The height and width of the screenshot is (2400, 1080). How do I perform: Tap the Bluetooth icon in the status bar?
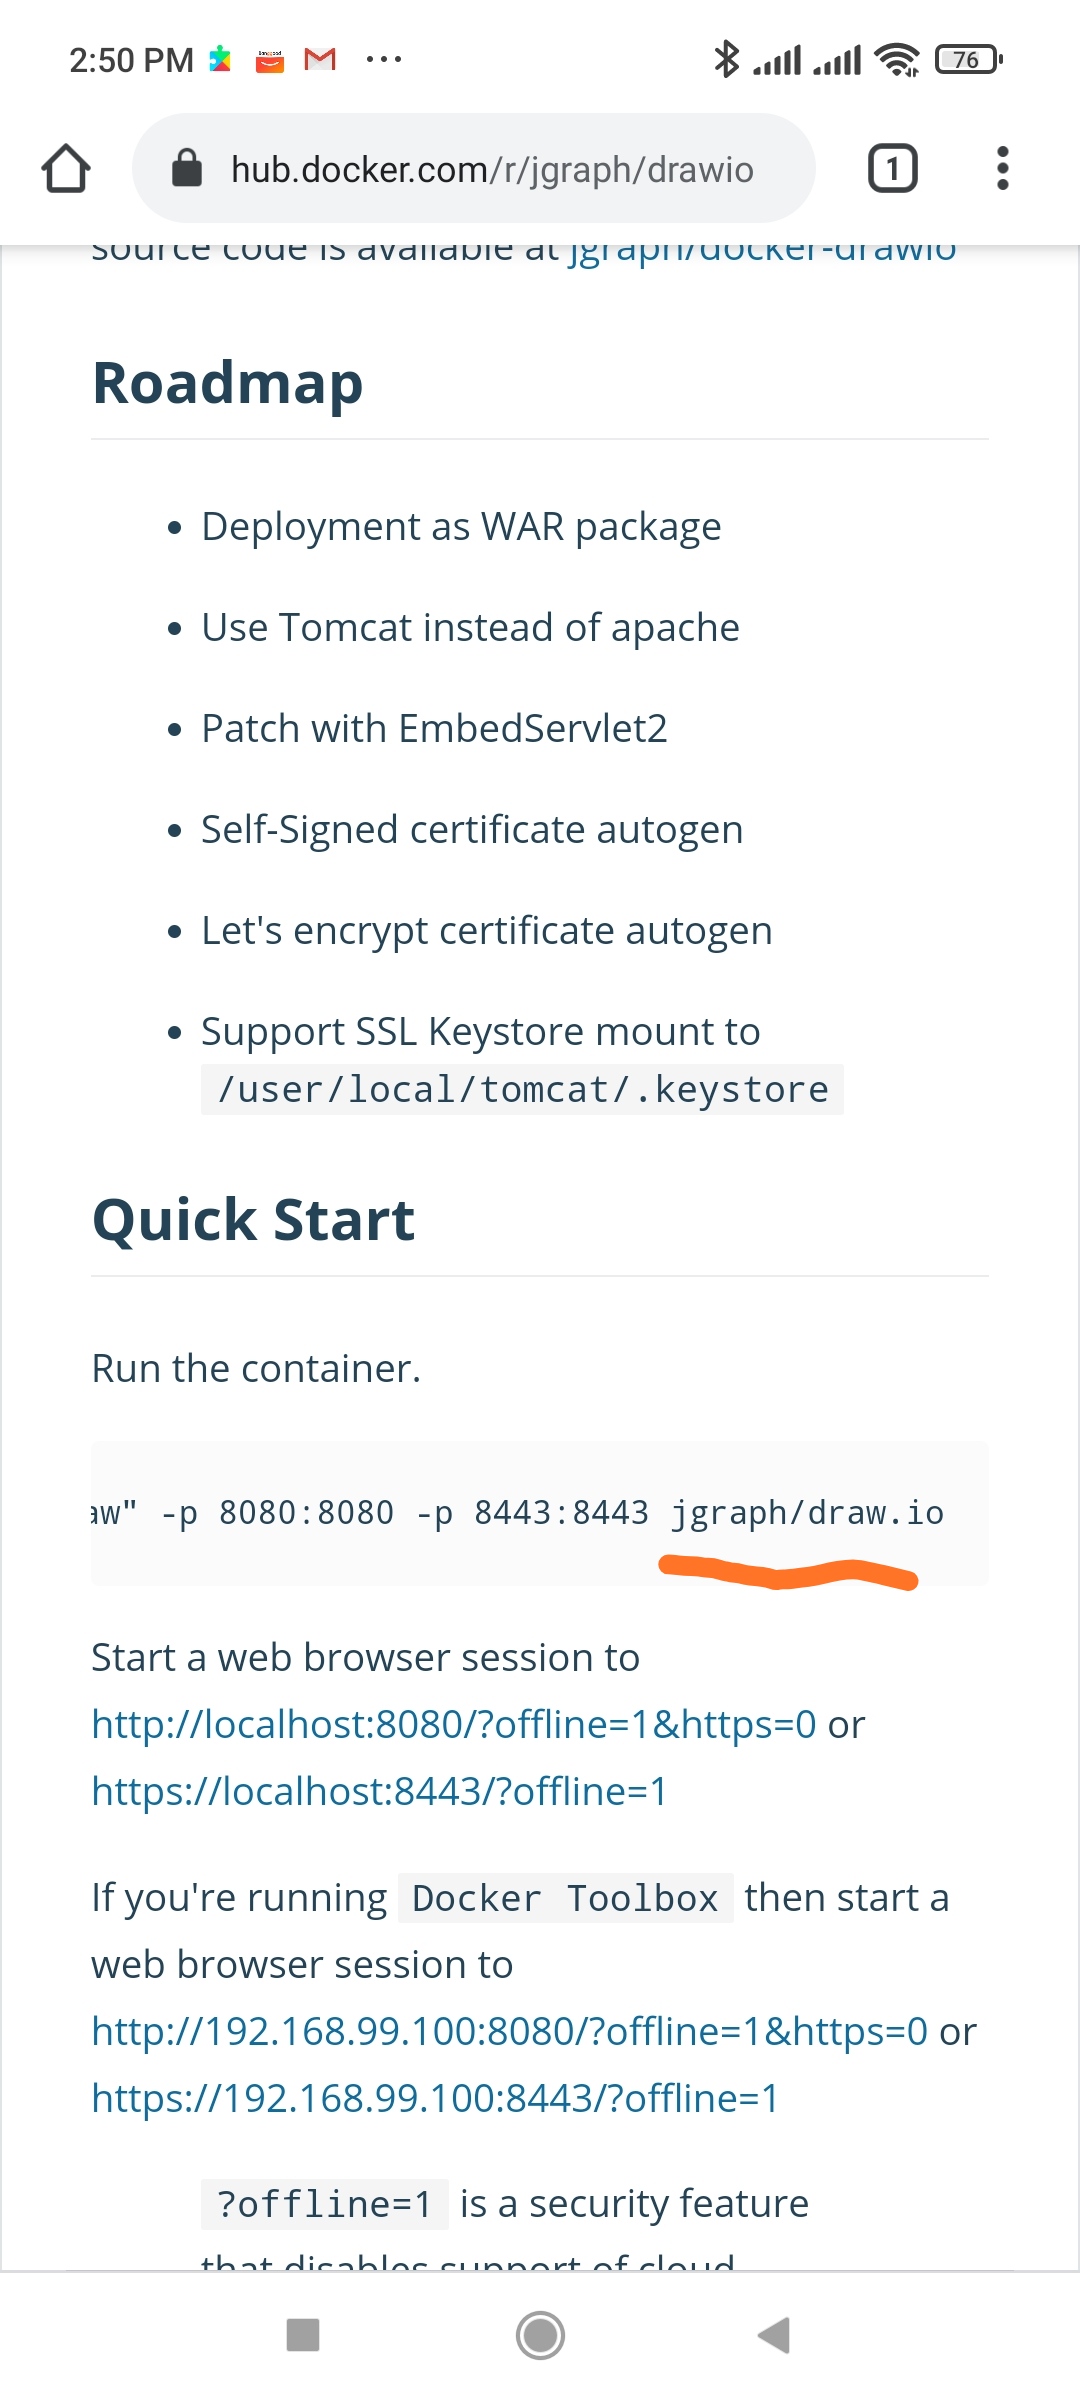(x=728, y=59)
